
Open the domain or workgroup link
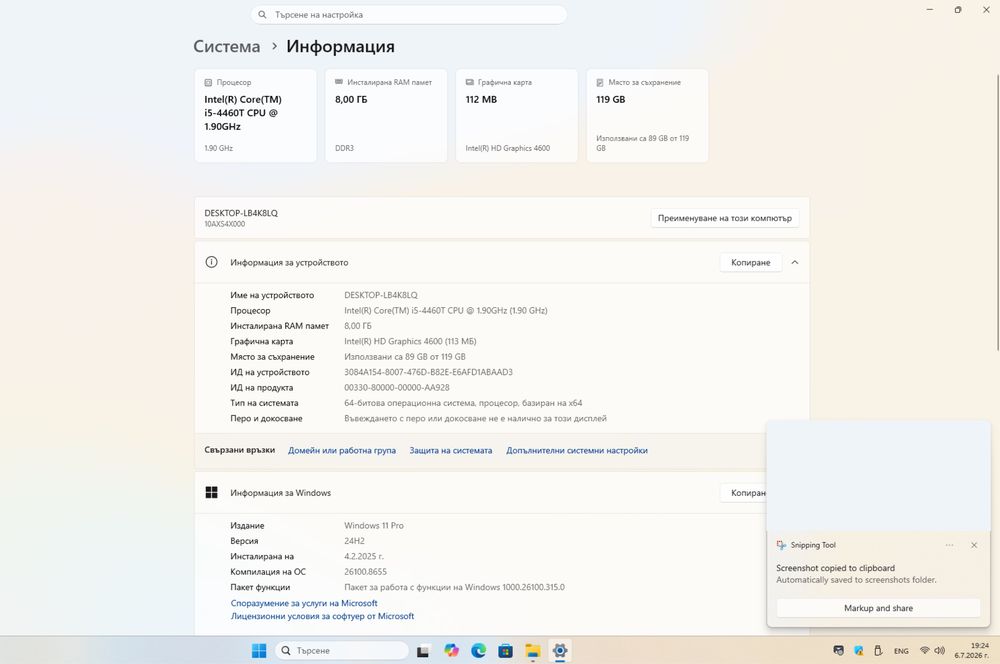coord(342,450)
